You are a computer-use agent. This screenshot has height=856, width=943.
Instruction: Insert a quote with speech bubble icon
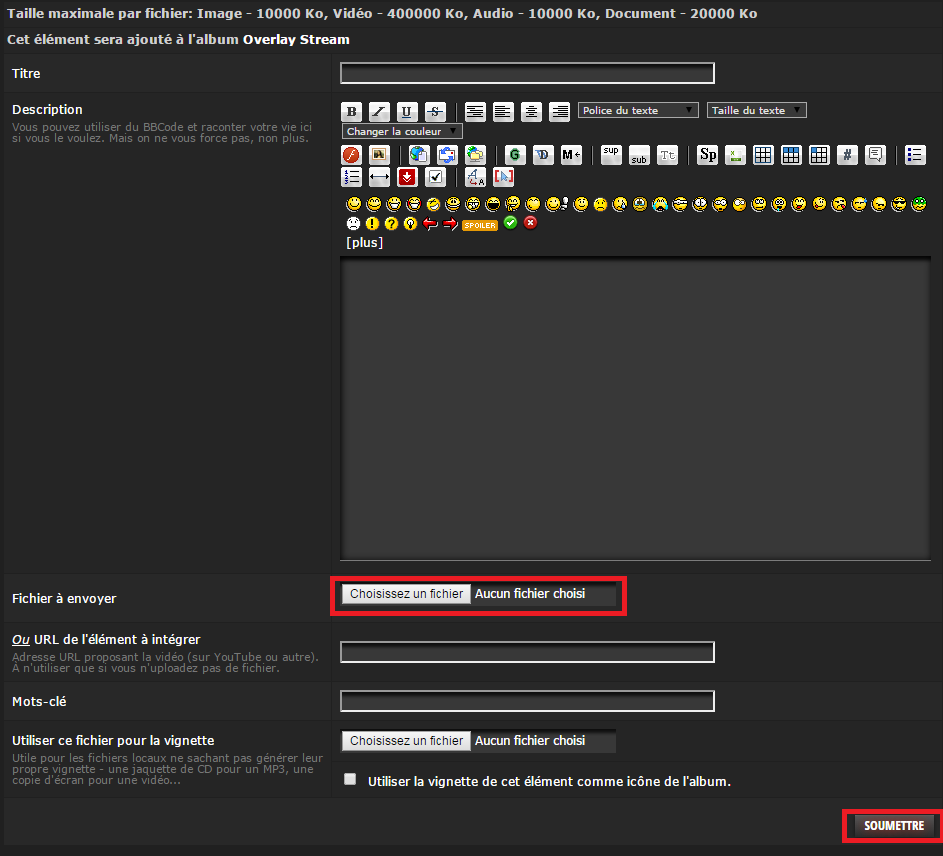click(875, 155)
